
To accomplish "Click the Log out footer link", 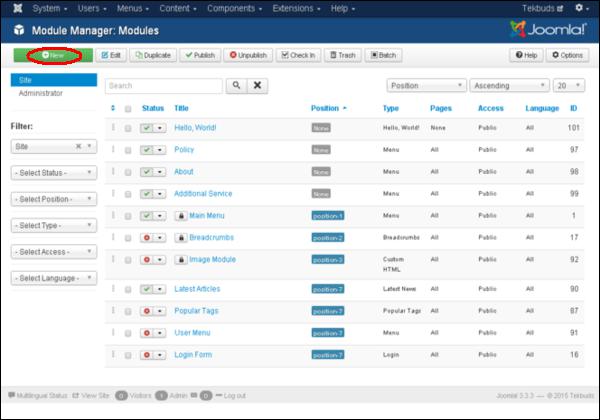I will click(x=231, y=396).
